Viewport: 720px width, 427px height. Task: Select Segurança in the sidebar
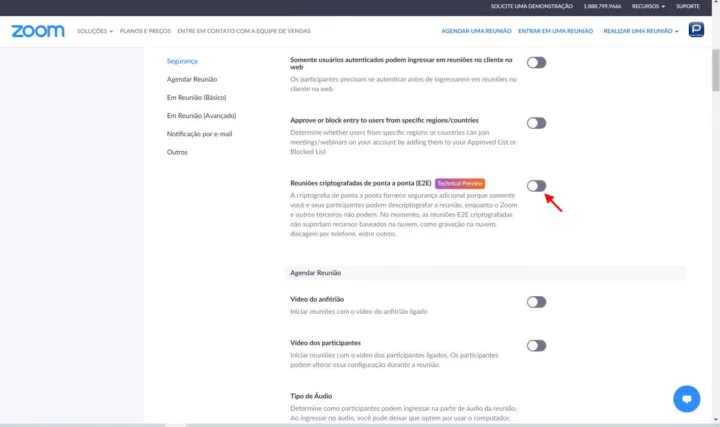click(182, 61)
